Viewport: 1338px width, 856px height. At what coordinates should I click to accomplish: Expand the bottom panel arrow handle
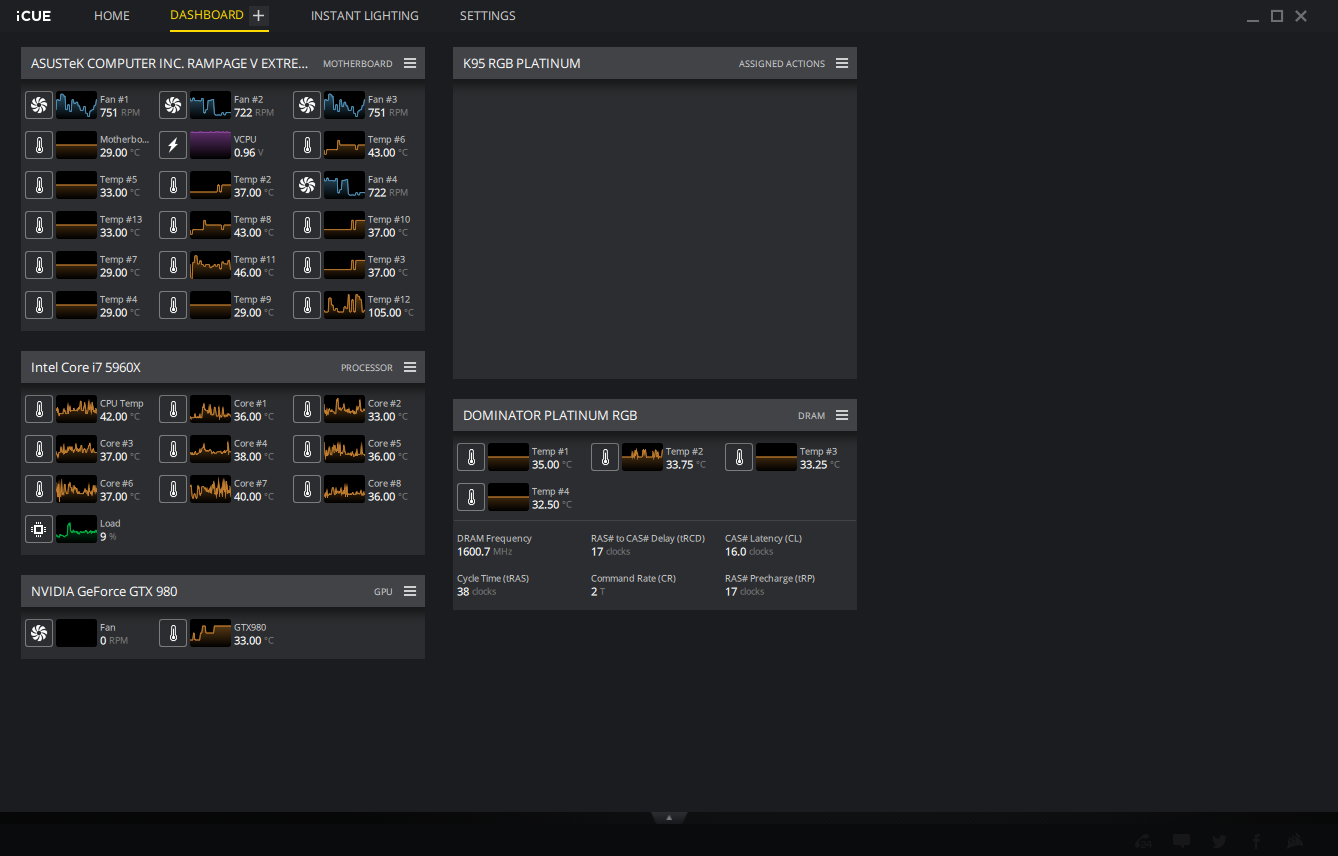669,818
